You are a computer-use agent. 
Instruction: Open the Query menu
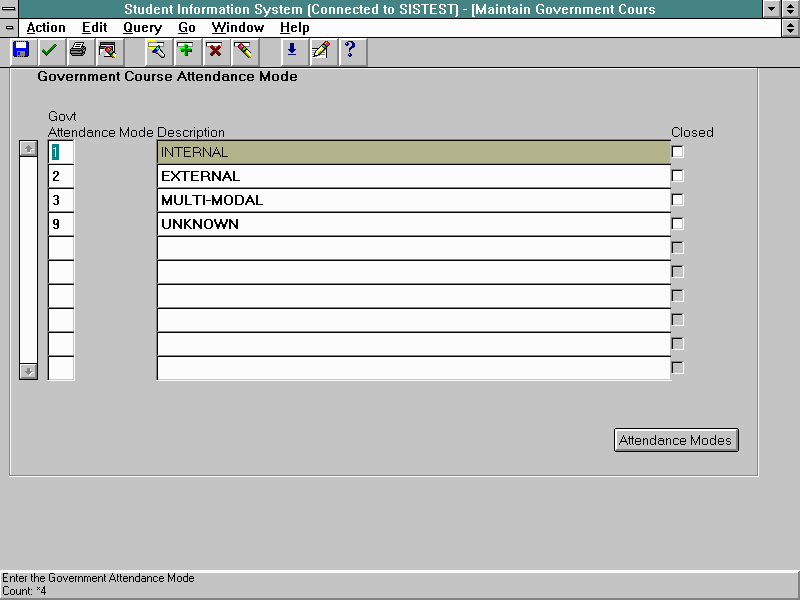(142, 28)
